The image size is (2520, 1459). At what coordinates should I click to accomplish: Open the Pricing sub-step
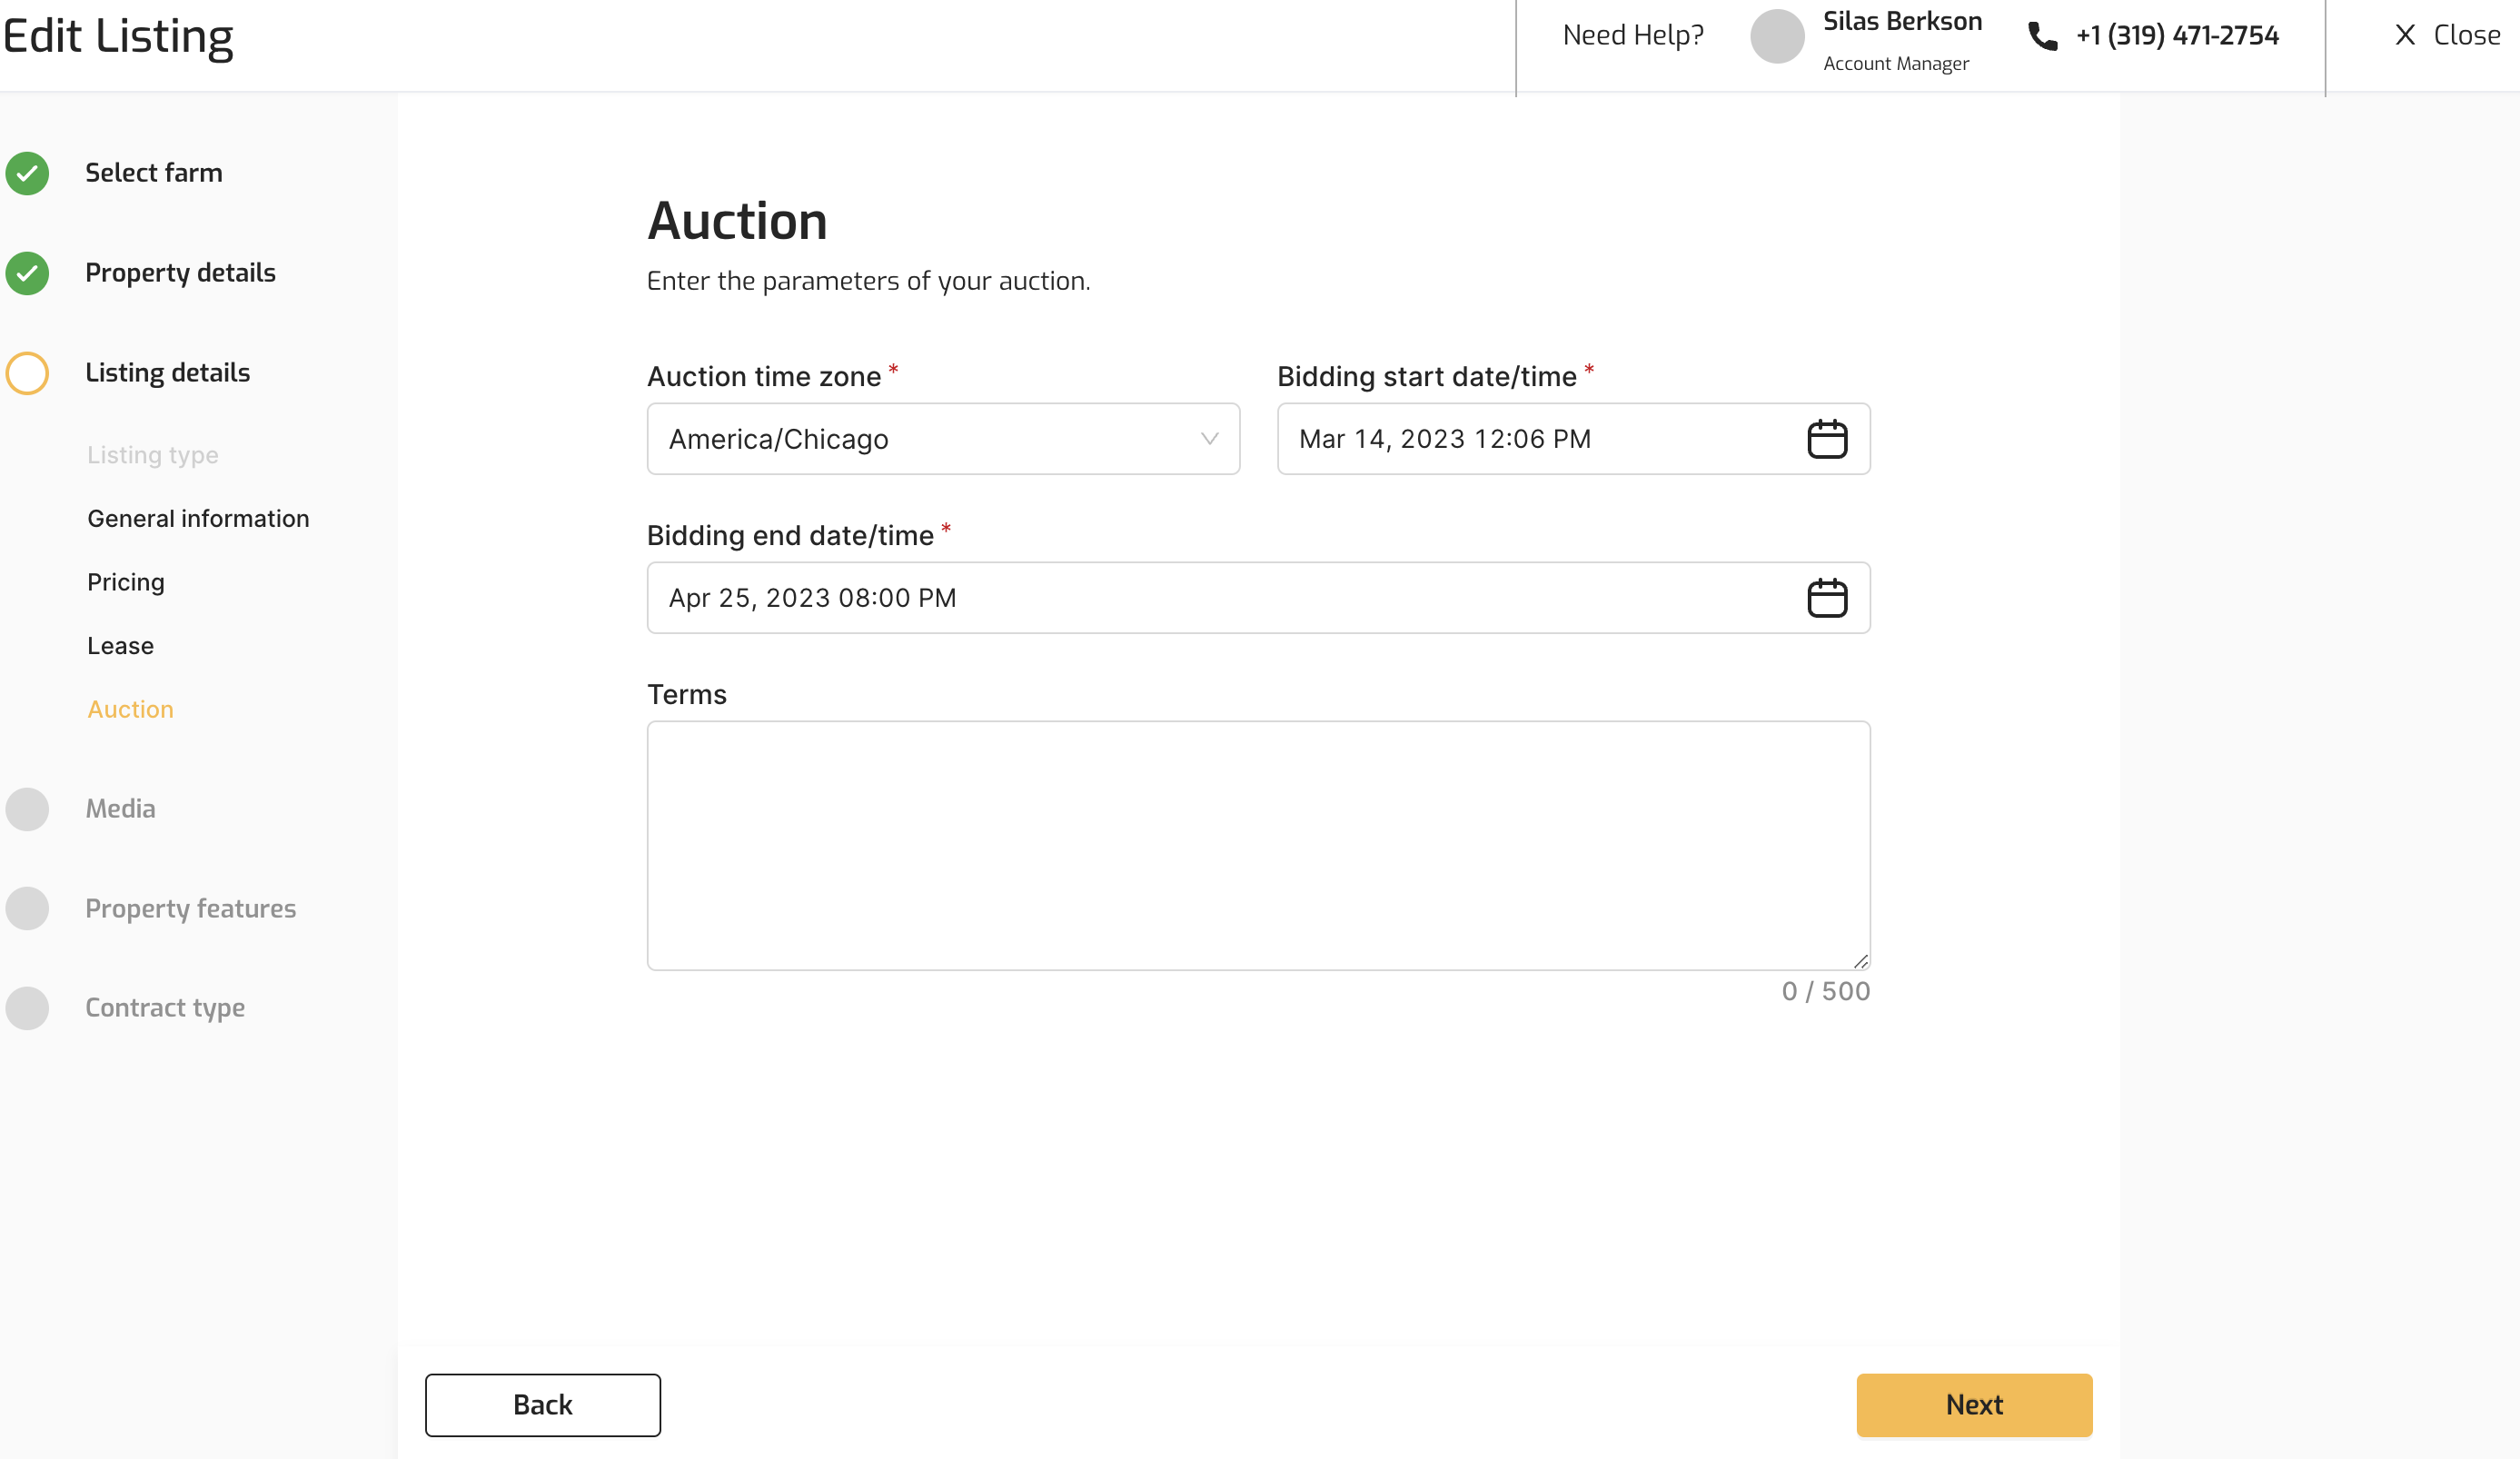pyautogui.click(x=126, y=582)
